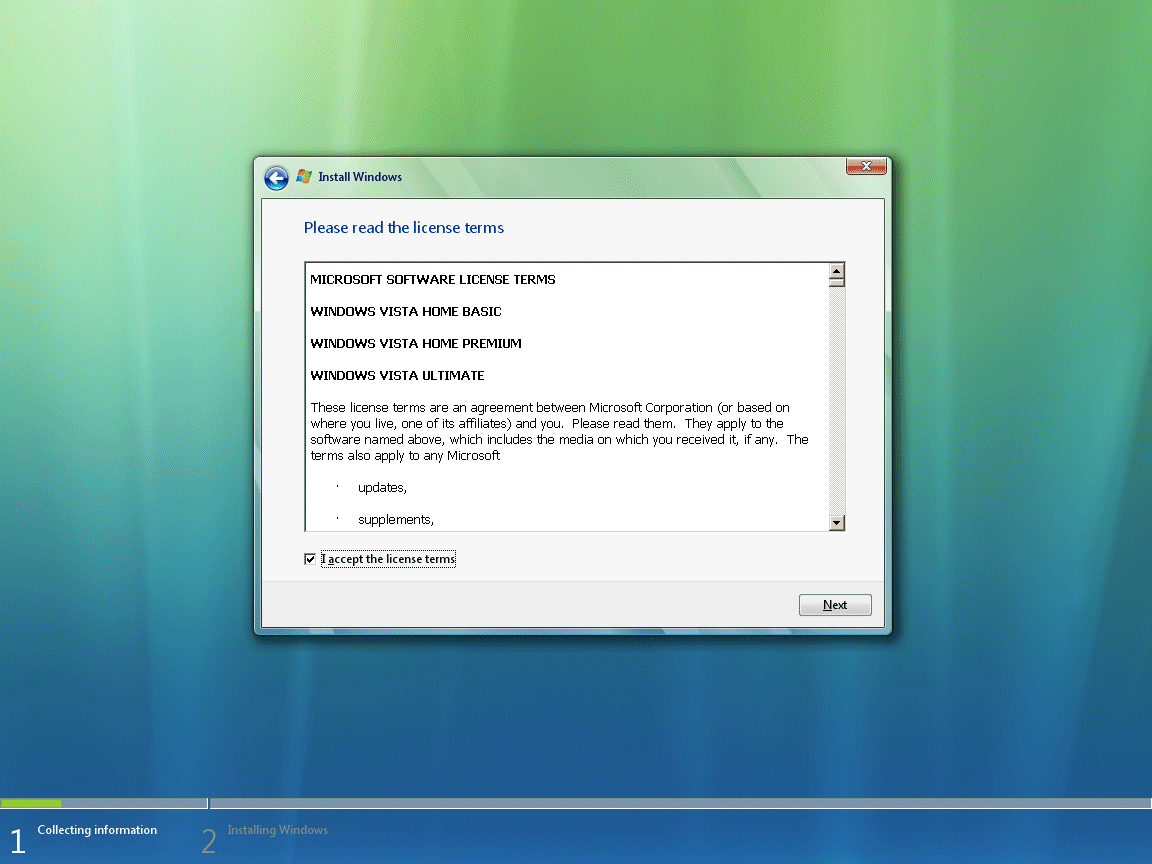The image size is (1152, 864).
Task: Click the blue Back arrow button
Action: pos(276,178)
